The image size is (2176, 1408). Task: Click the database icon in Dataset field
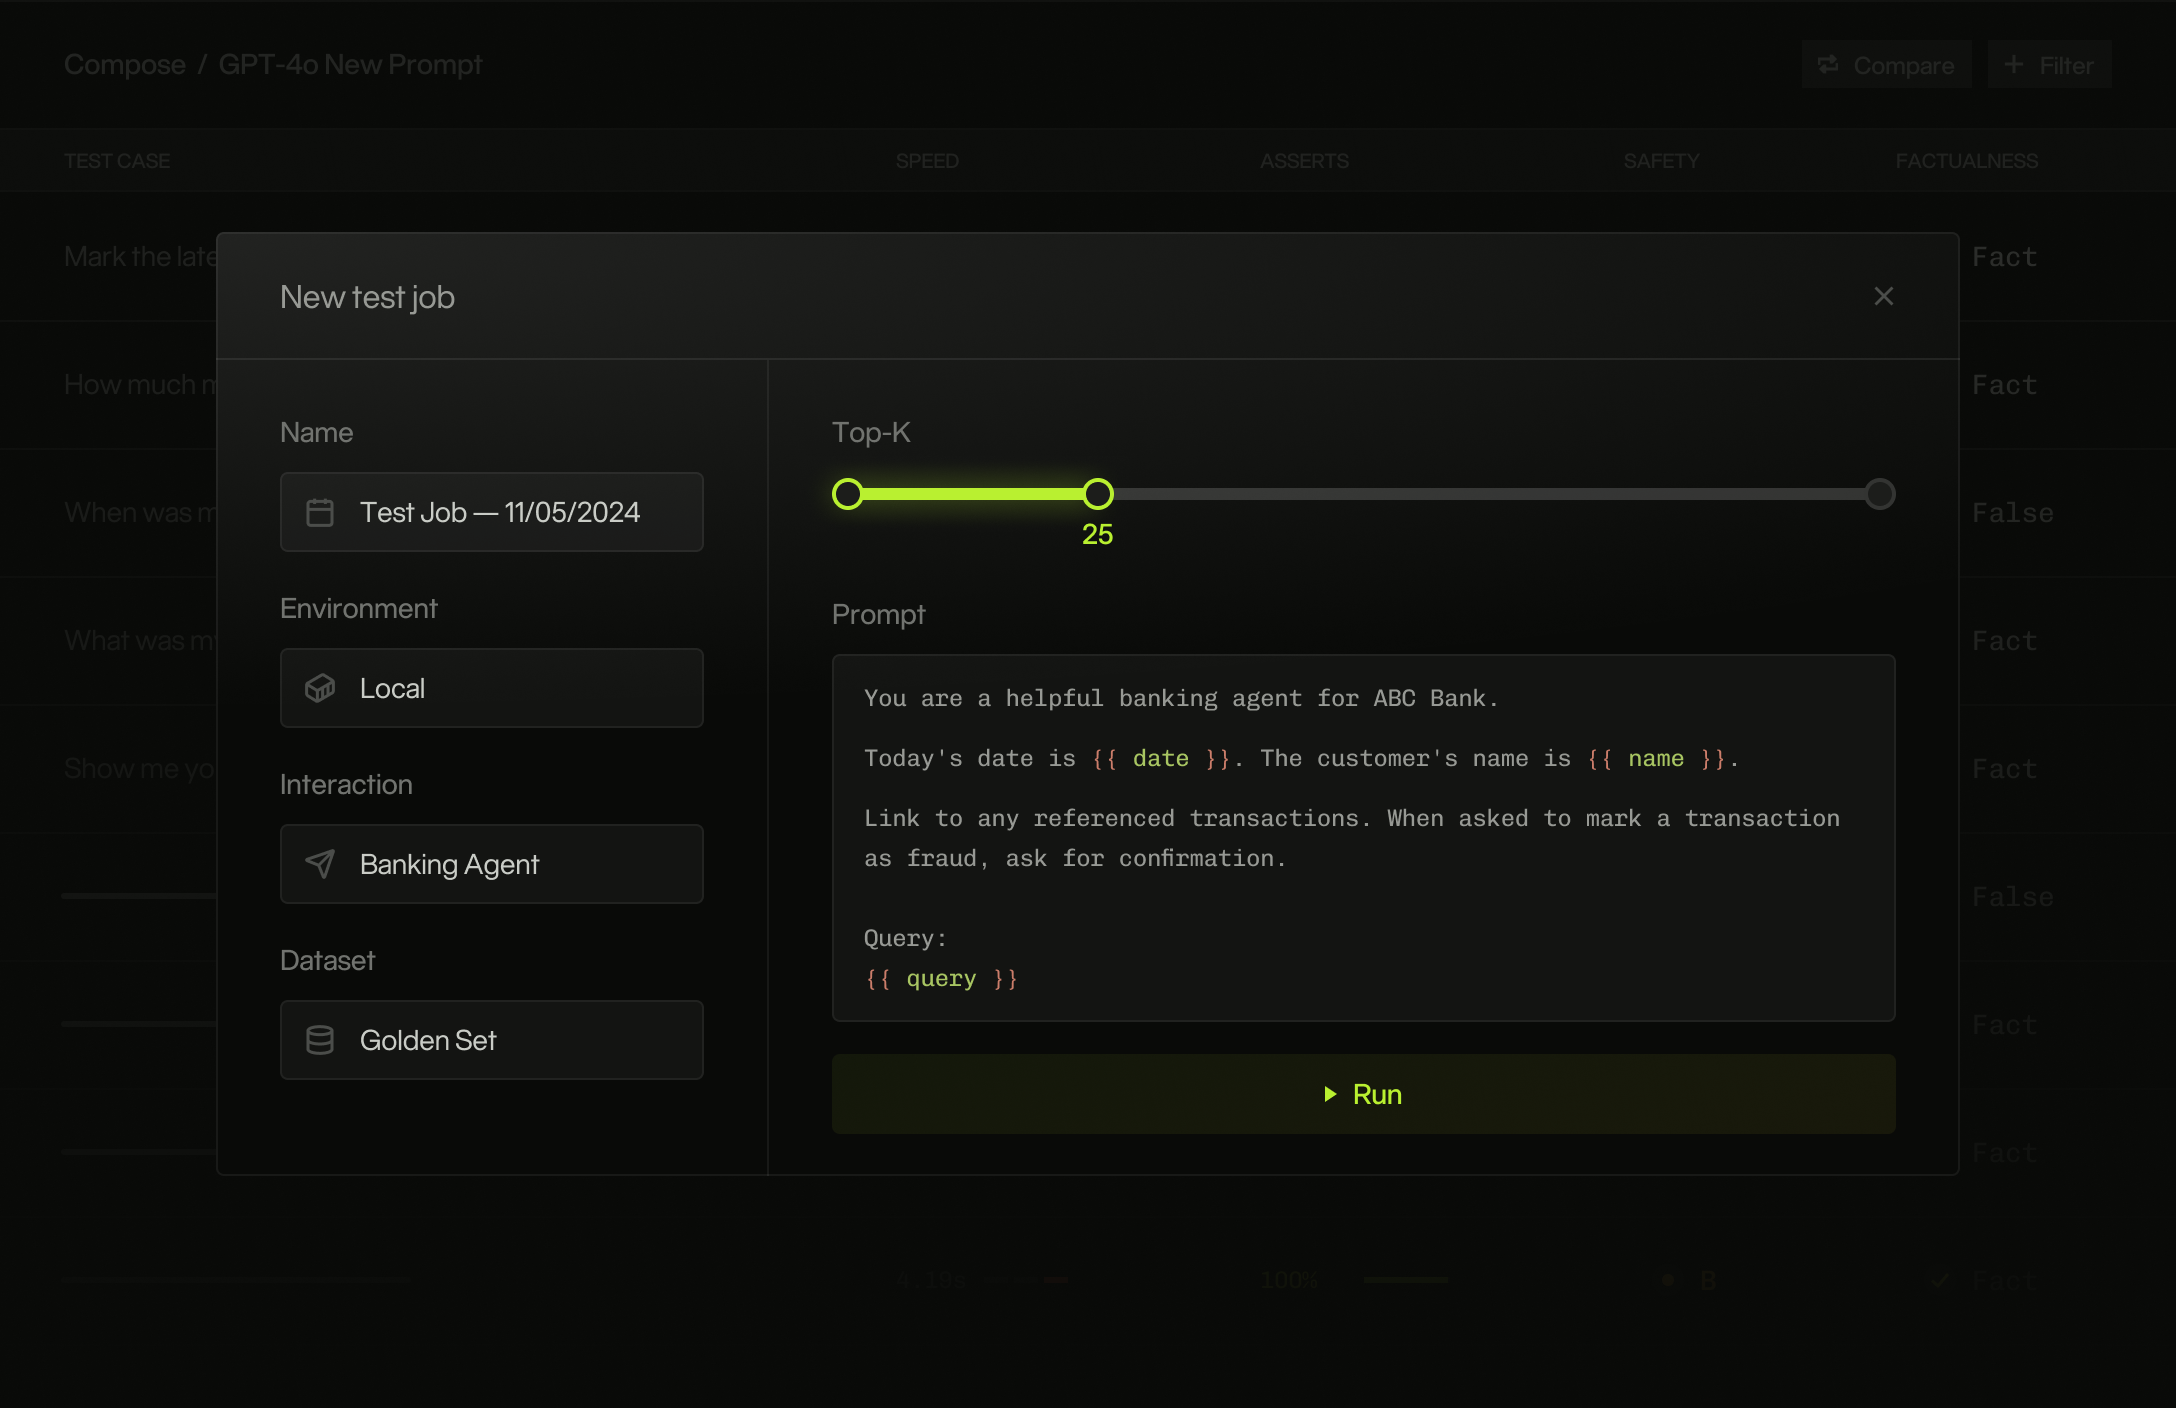(x=320, y=1040)
